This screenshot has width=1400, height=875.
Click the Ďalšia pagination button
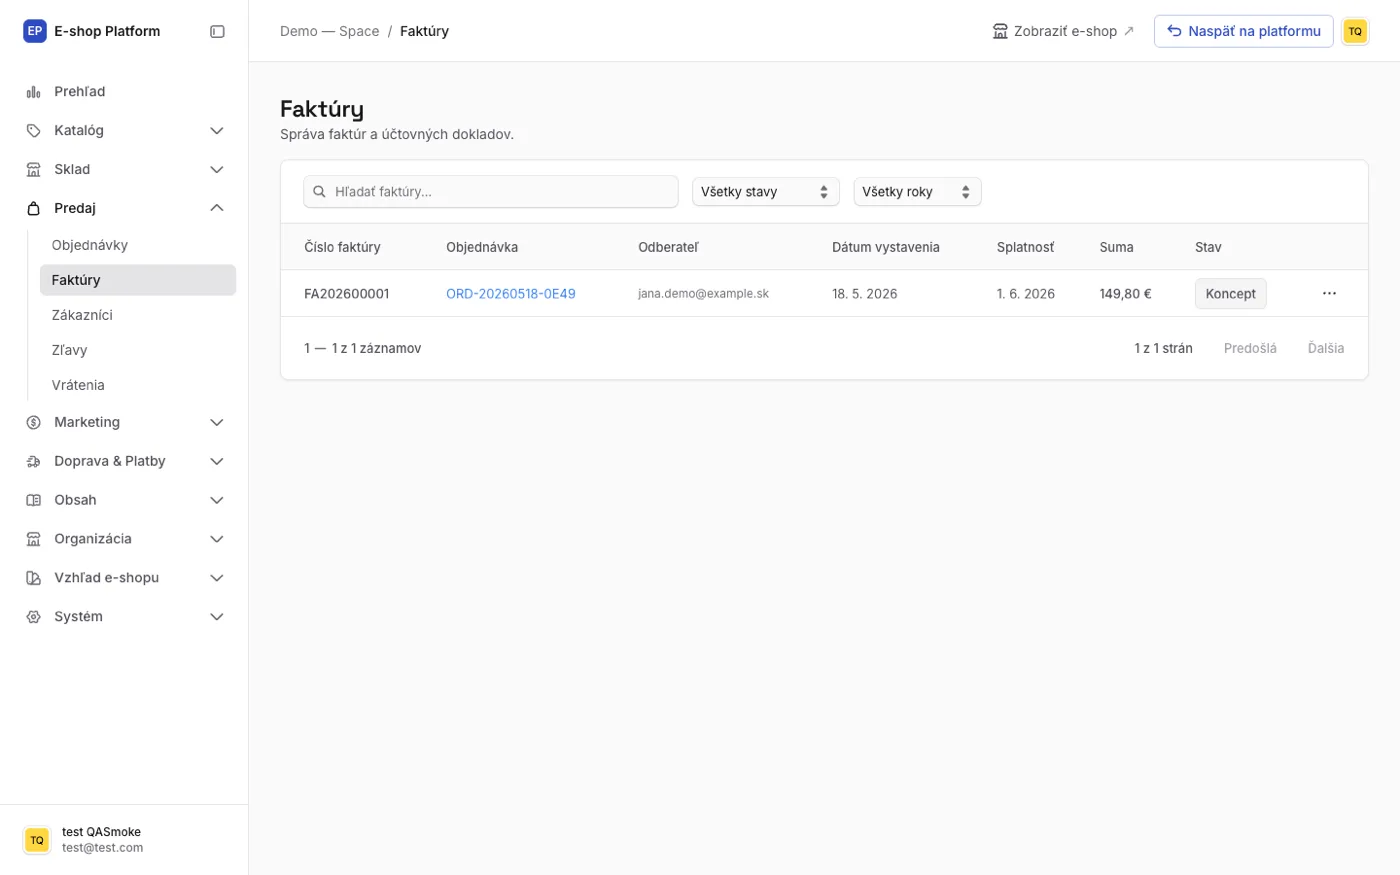coord(1326,348)
